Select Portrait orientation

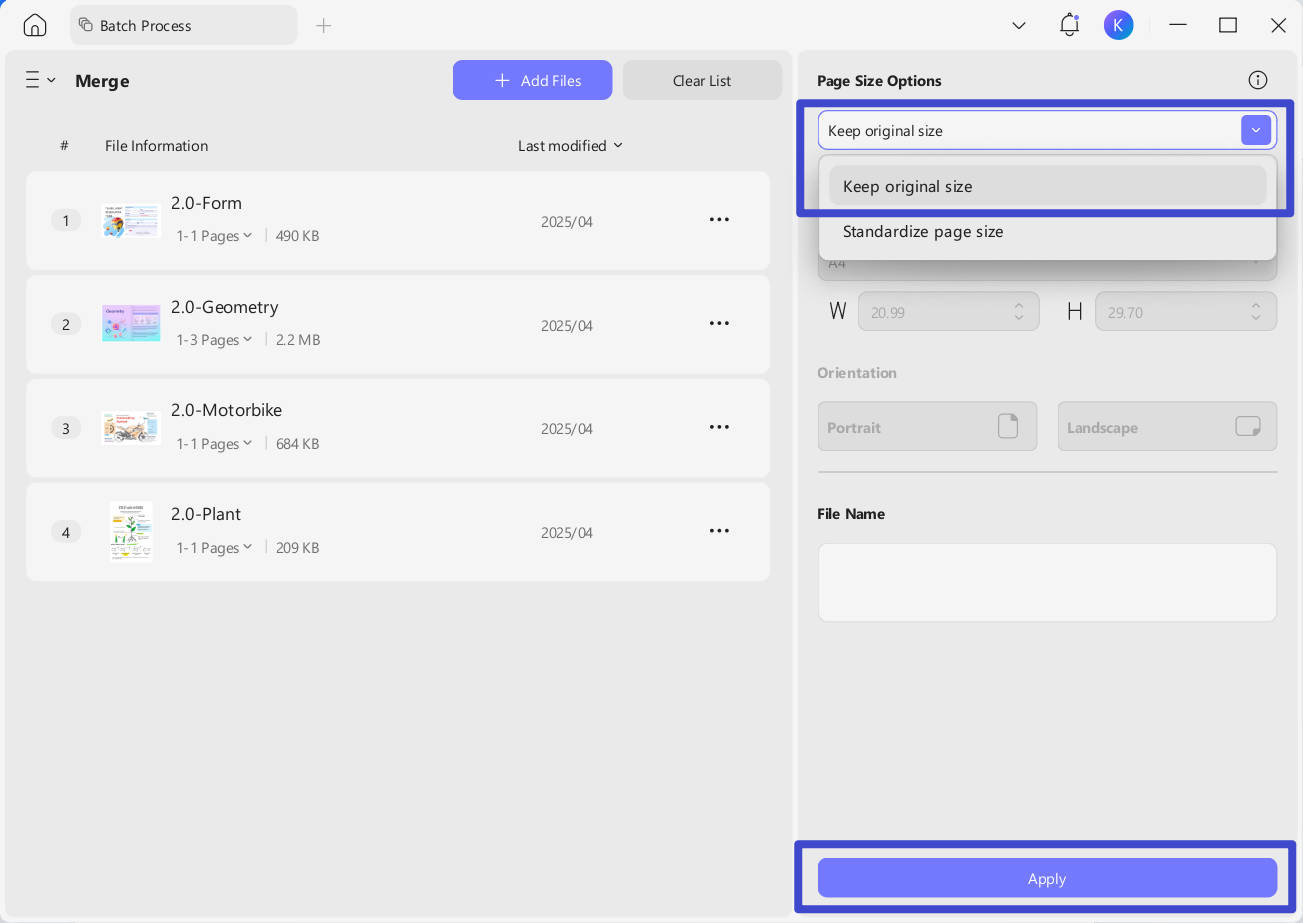tap(927, 427)
